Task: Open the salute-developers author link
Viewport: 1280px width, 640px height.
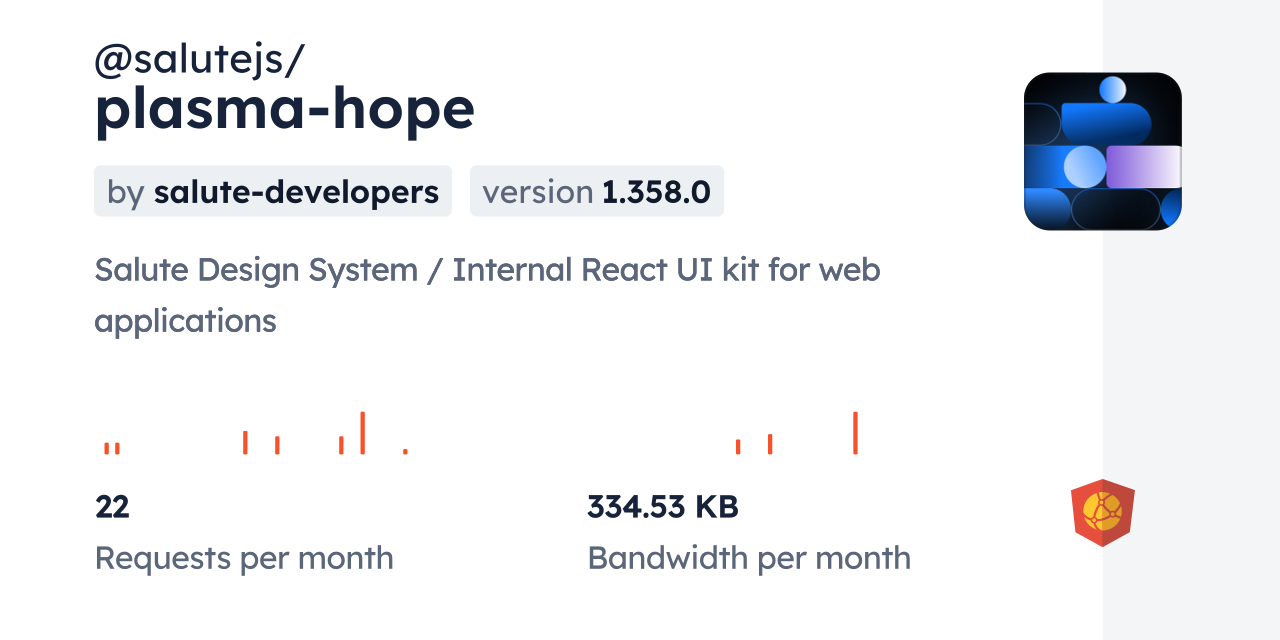Action: (x=296, y=191)
